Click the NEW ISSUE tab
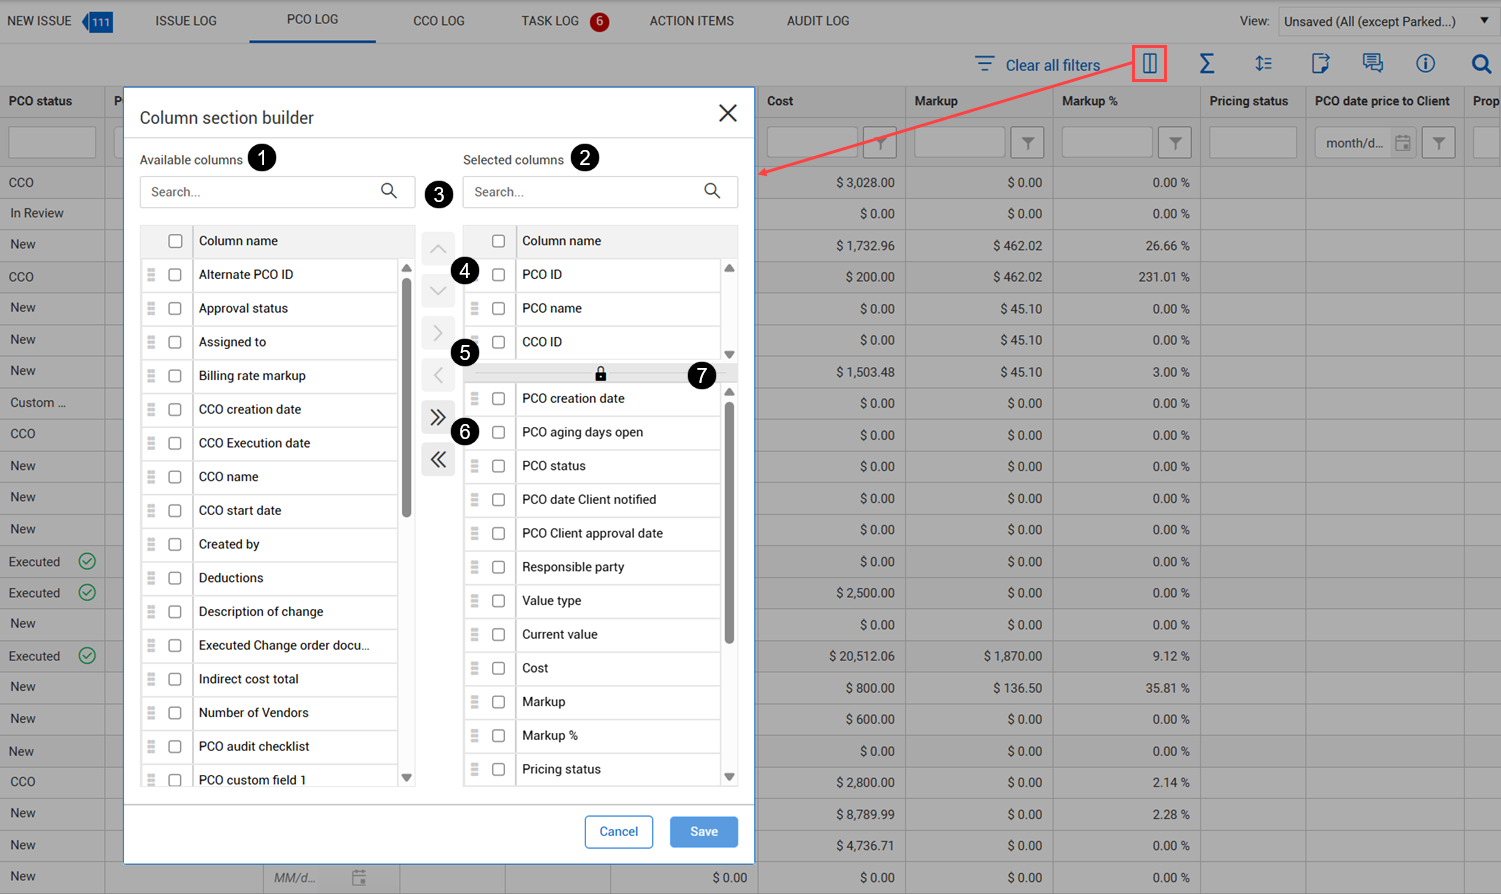This screenshot has height=894, width=1501. 39,21
